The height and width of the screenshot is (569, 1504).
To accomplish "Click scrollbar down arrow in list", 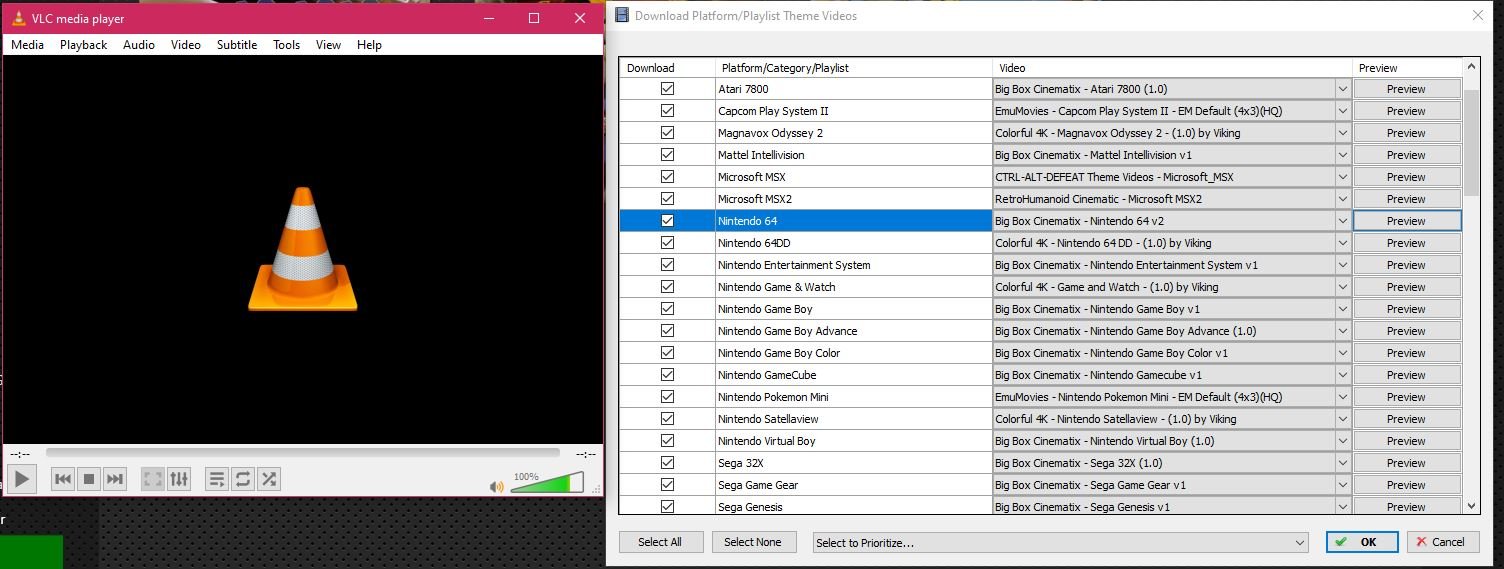I will coord(1471,506).
